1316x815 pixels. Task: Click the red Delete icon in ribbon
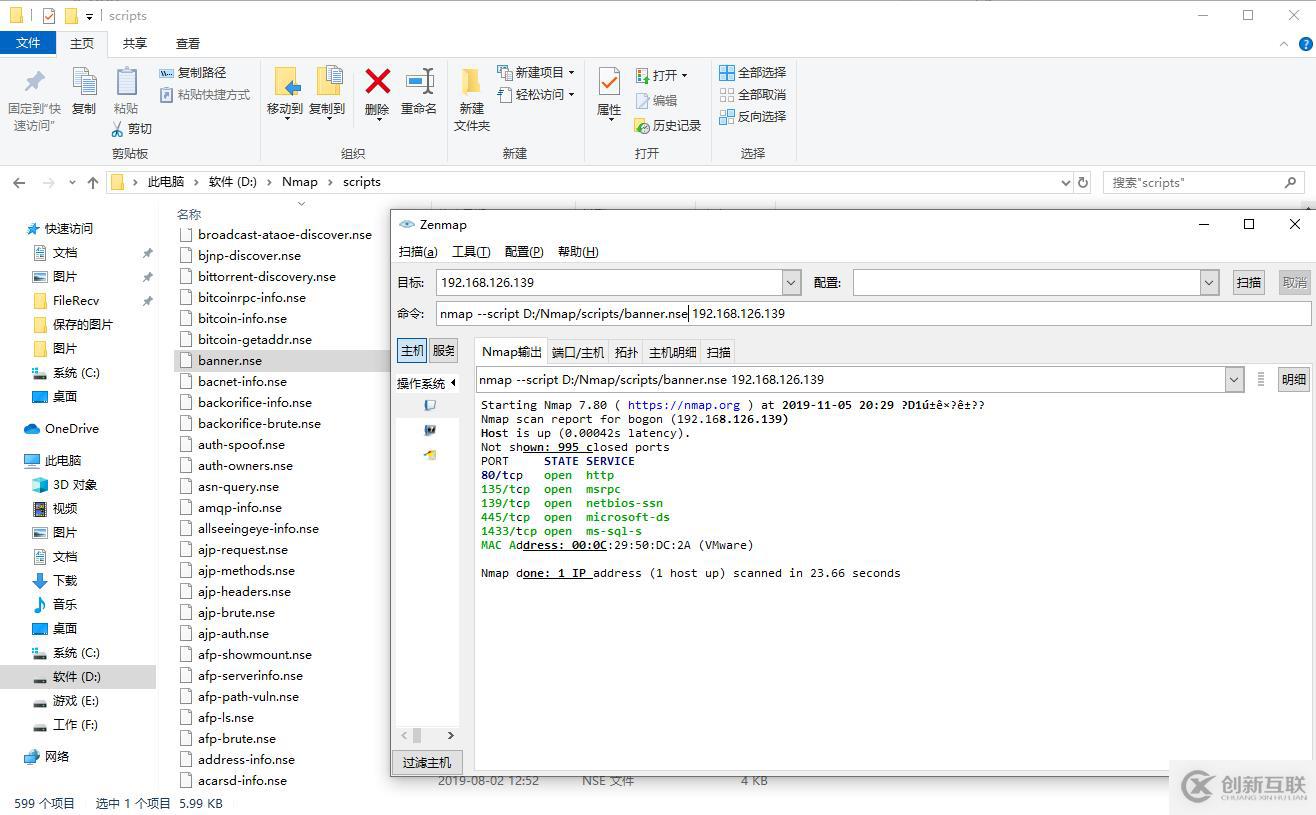click(377, 82)
